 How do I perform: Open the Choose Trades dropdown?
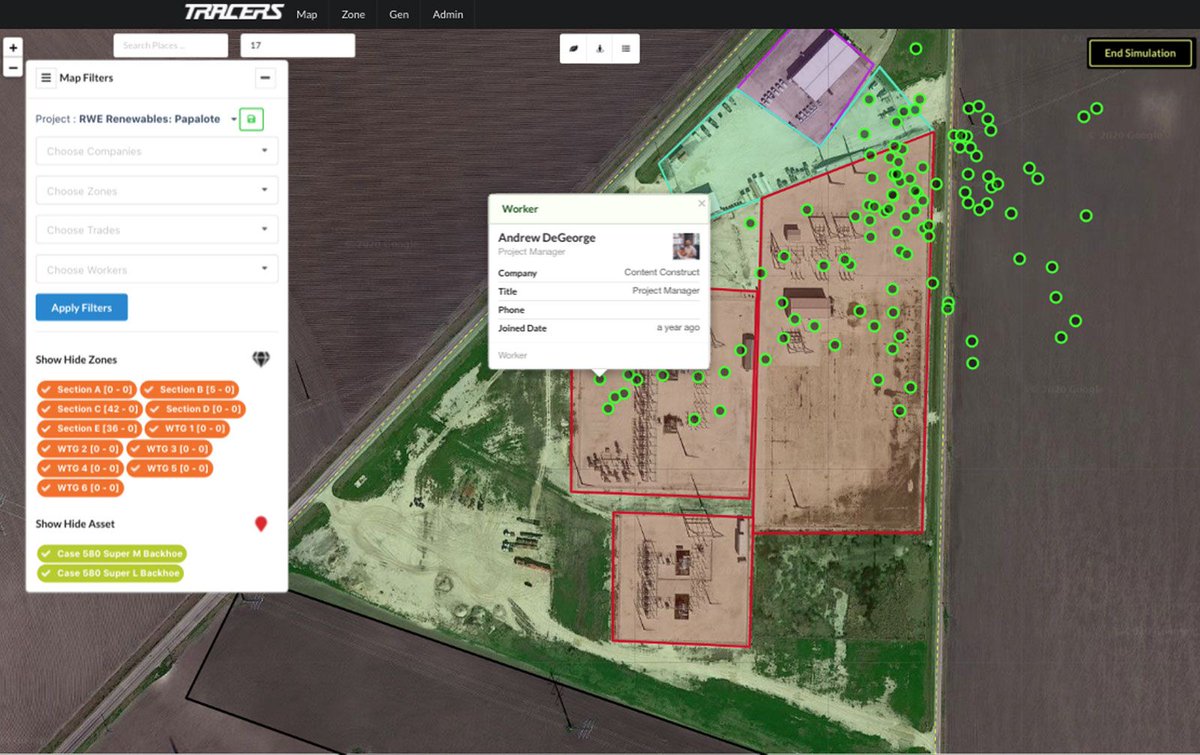click(x=157, y=230)
